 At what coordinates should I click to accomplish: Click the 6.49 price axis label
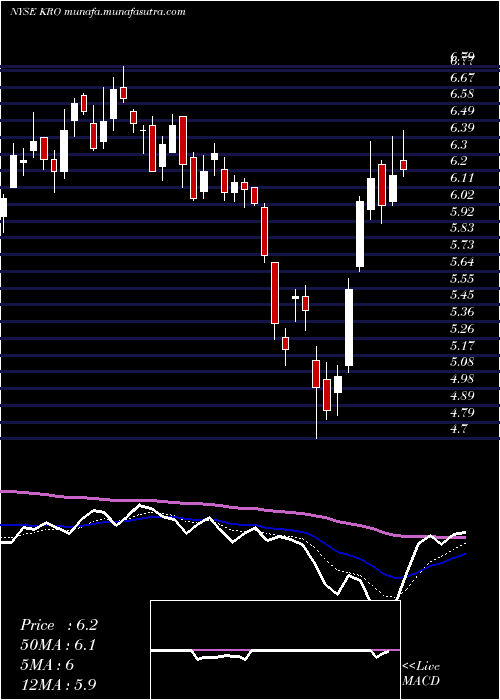coord(462,111)
